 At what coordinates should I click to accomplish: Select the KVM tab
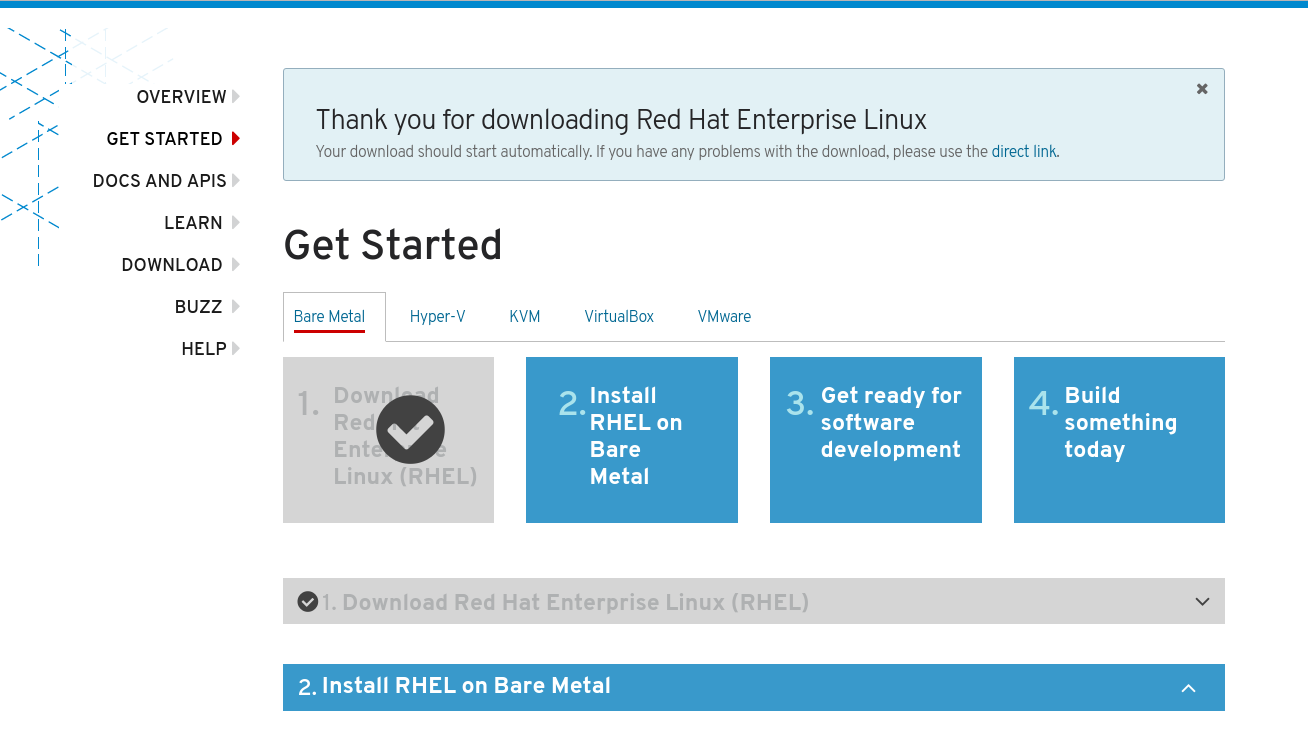pos(524,317)
